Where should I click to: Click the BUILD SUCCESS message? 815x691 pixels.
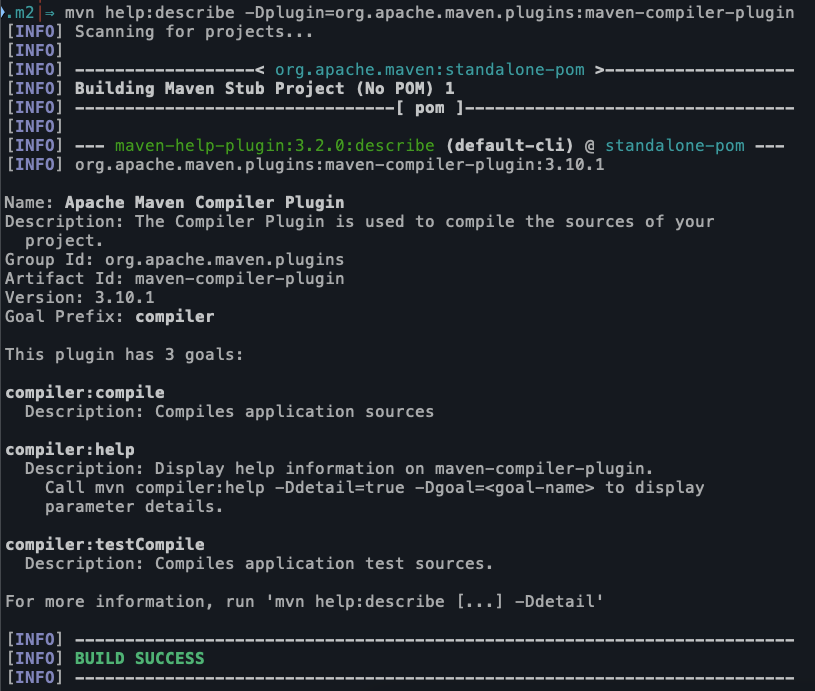tap(140, 658)
